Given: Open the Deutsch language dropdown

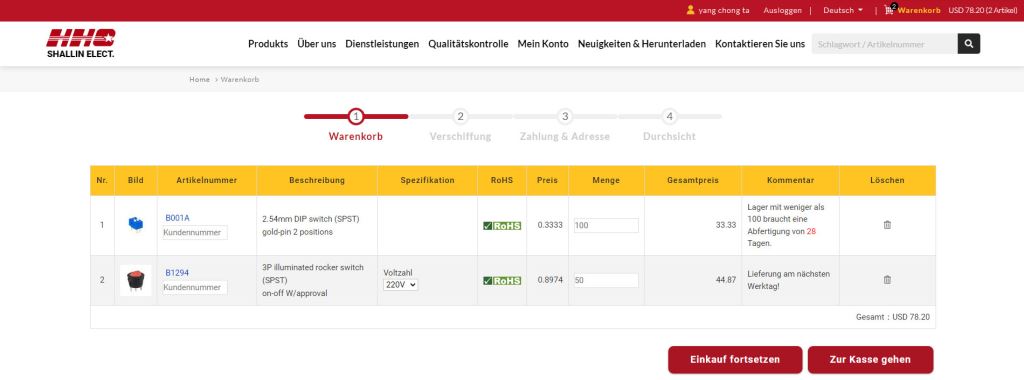Looking at the screenshot, I should 842,10.
